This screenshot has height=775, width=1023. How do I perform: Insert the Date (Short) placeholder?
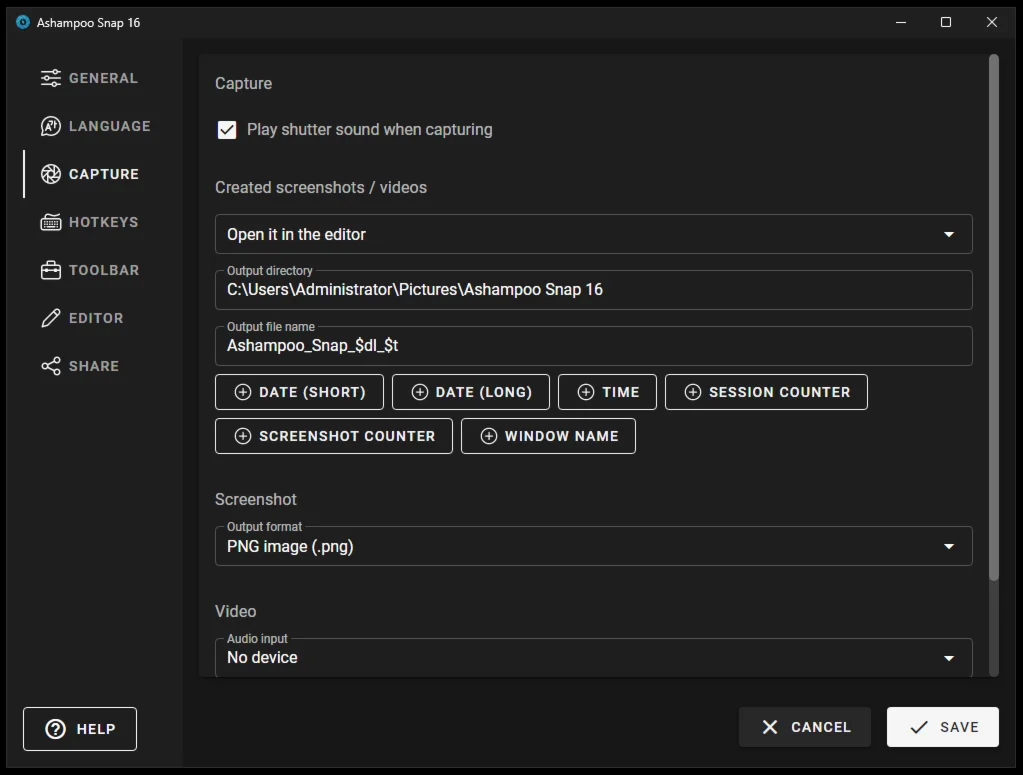299,392
